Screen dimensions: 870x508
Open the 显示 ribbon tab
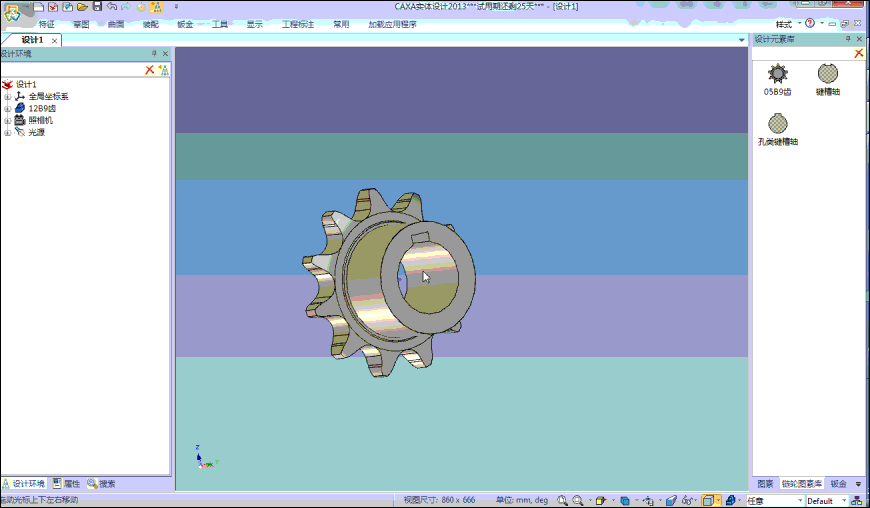(x=255, y=24)
